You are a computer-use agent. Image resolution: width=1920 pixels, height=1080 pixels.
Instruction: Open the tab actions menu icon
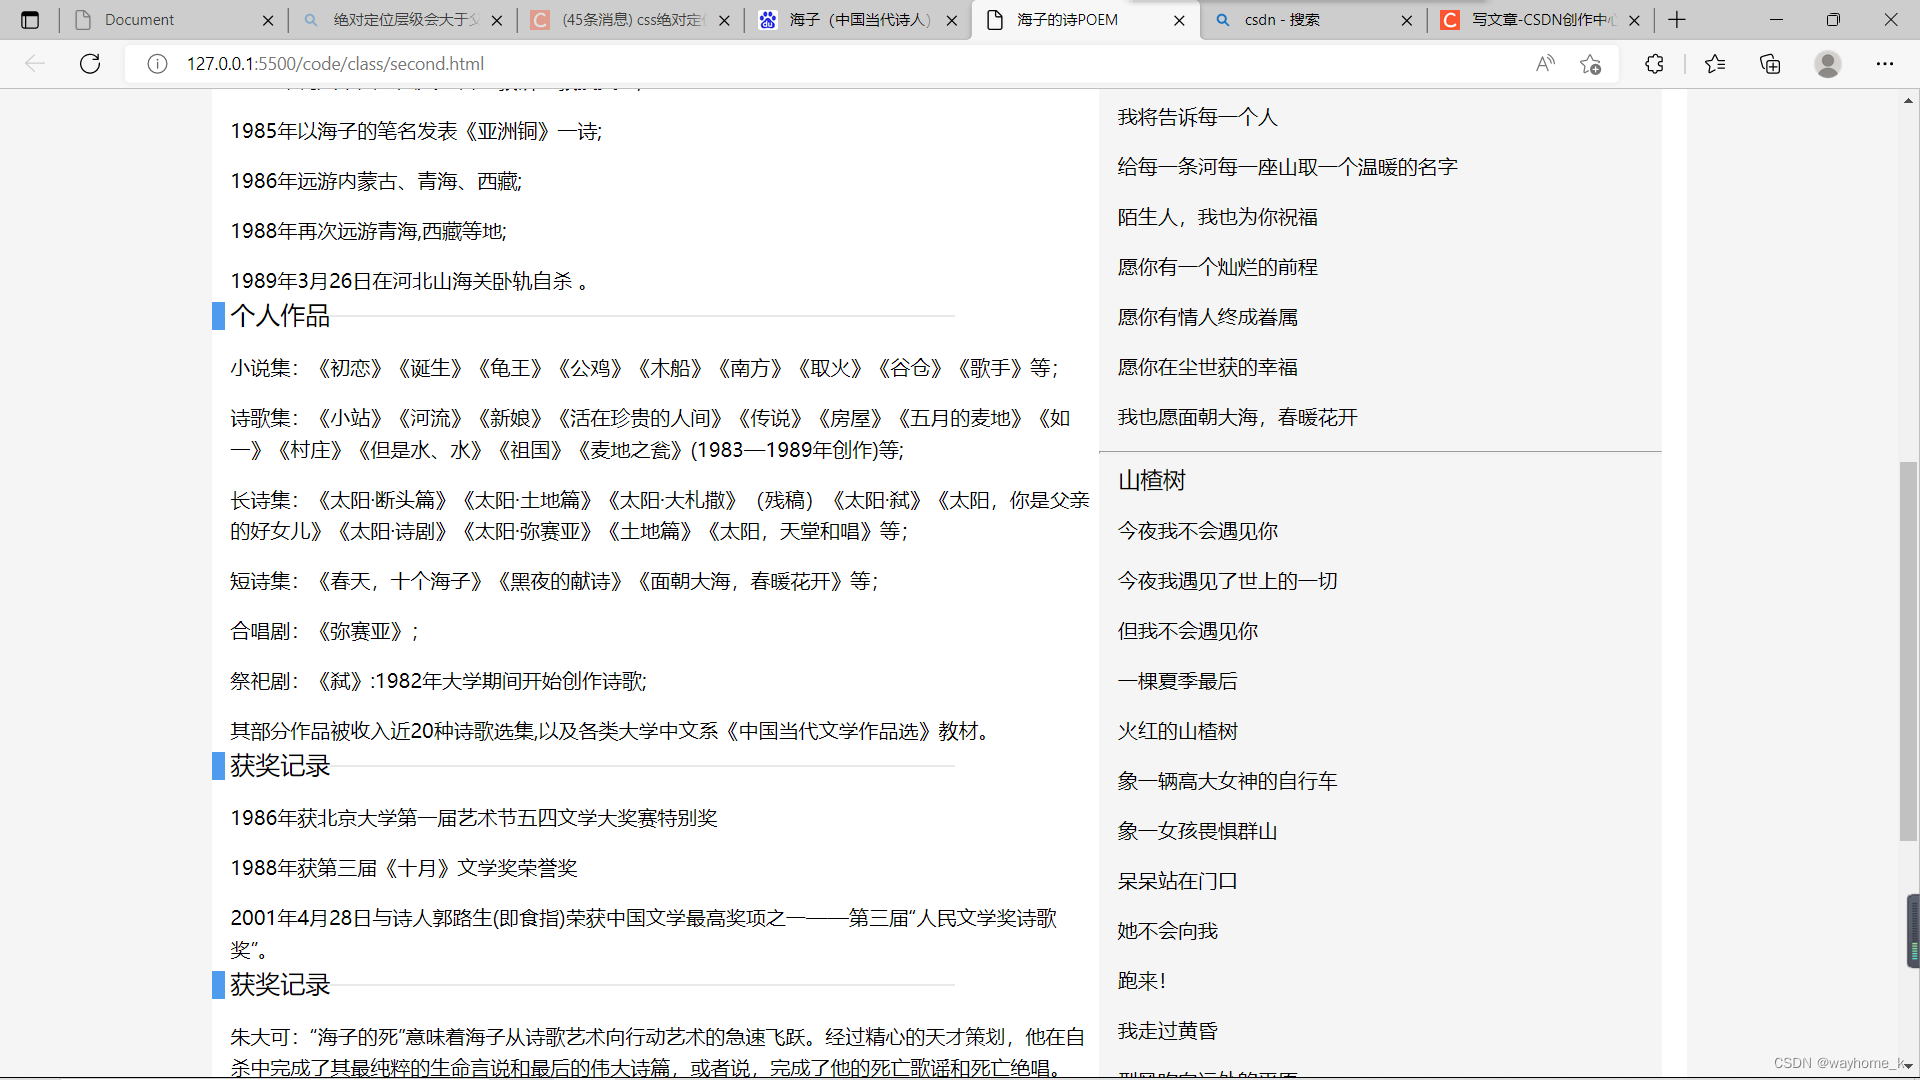click(30, 19)
